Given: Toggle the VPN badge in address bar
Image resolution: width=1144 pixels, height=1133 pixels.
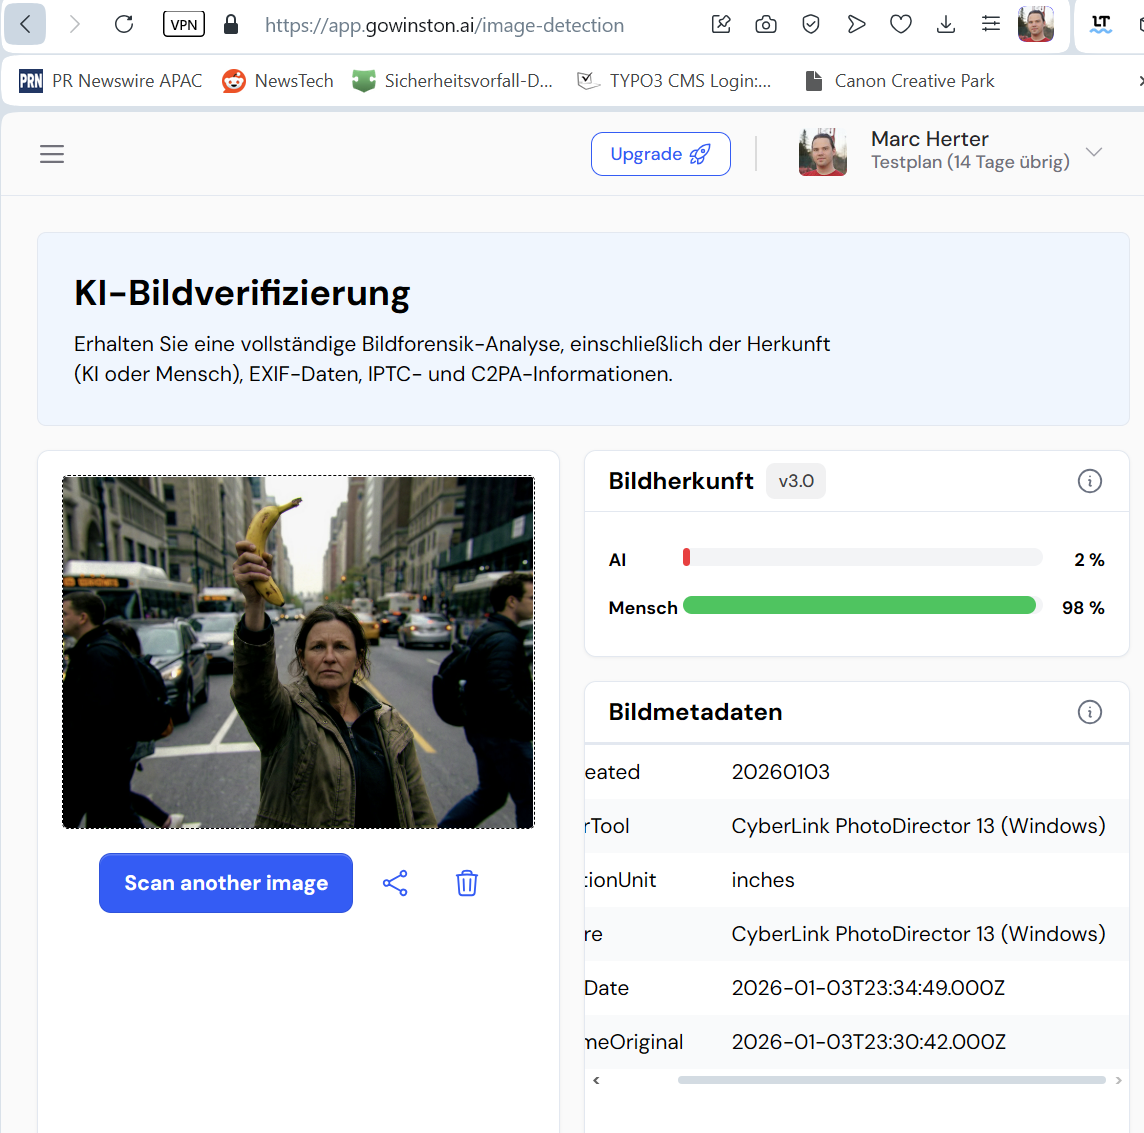Looking at the screenshot, I should (x=184, y=25).
